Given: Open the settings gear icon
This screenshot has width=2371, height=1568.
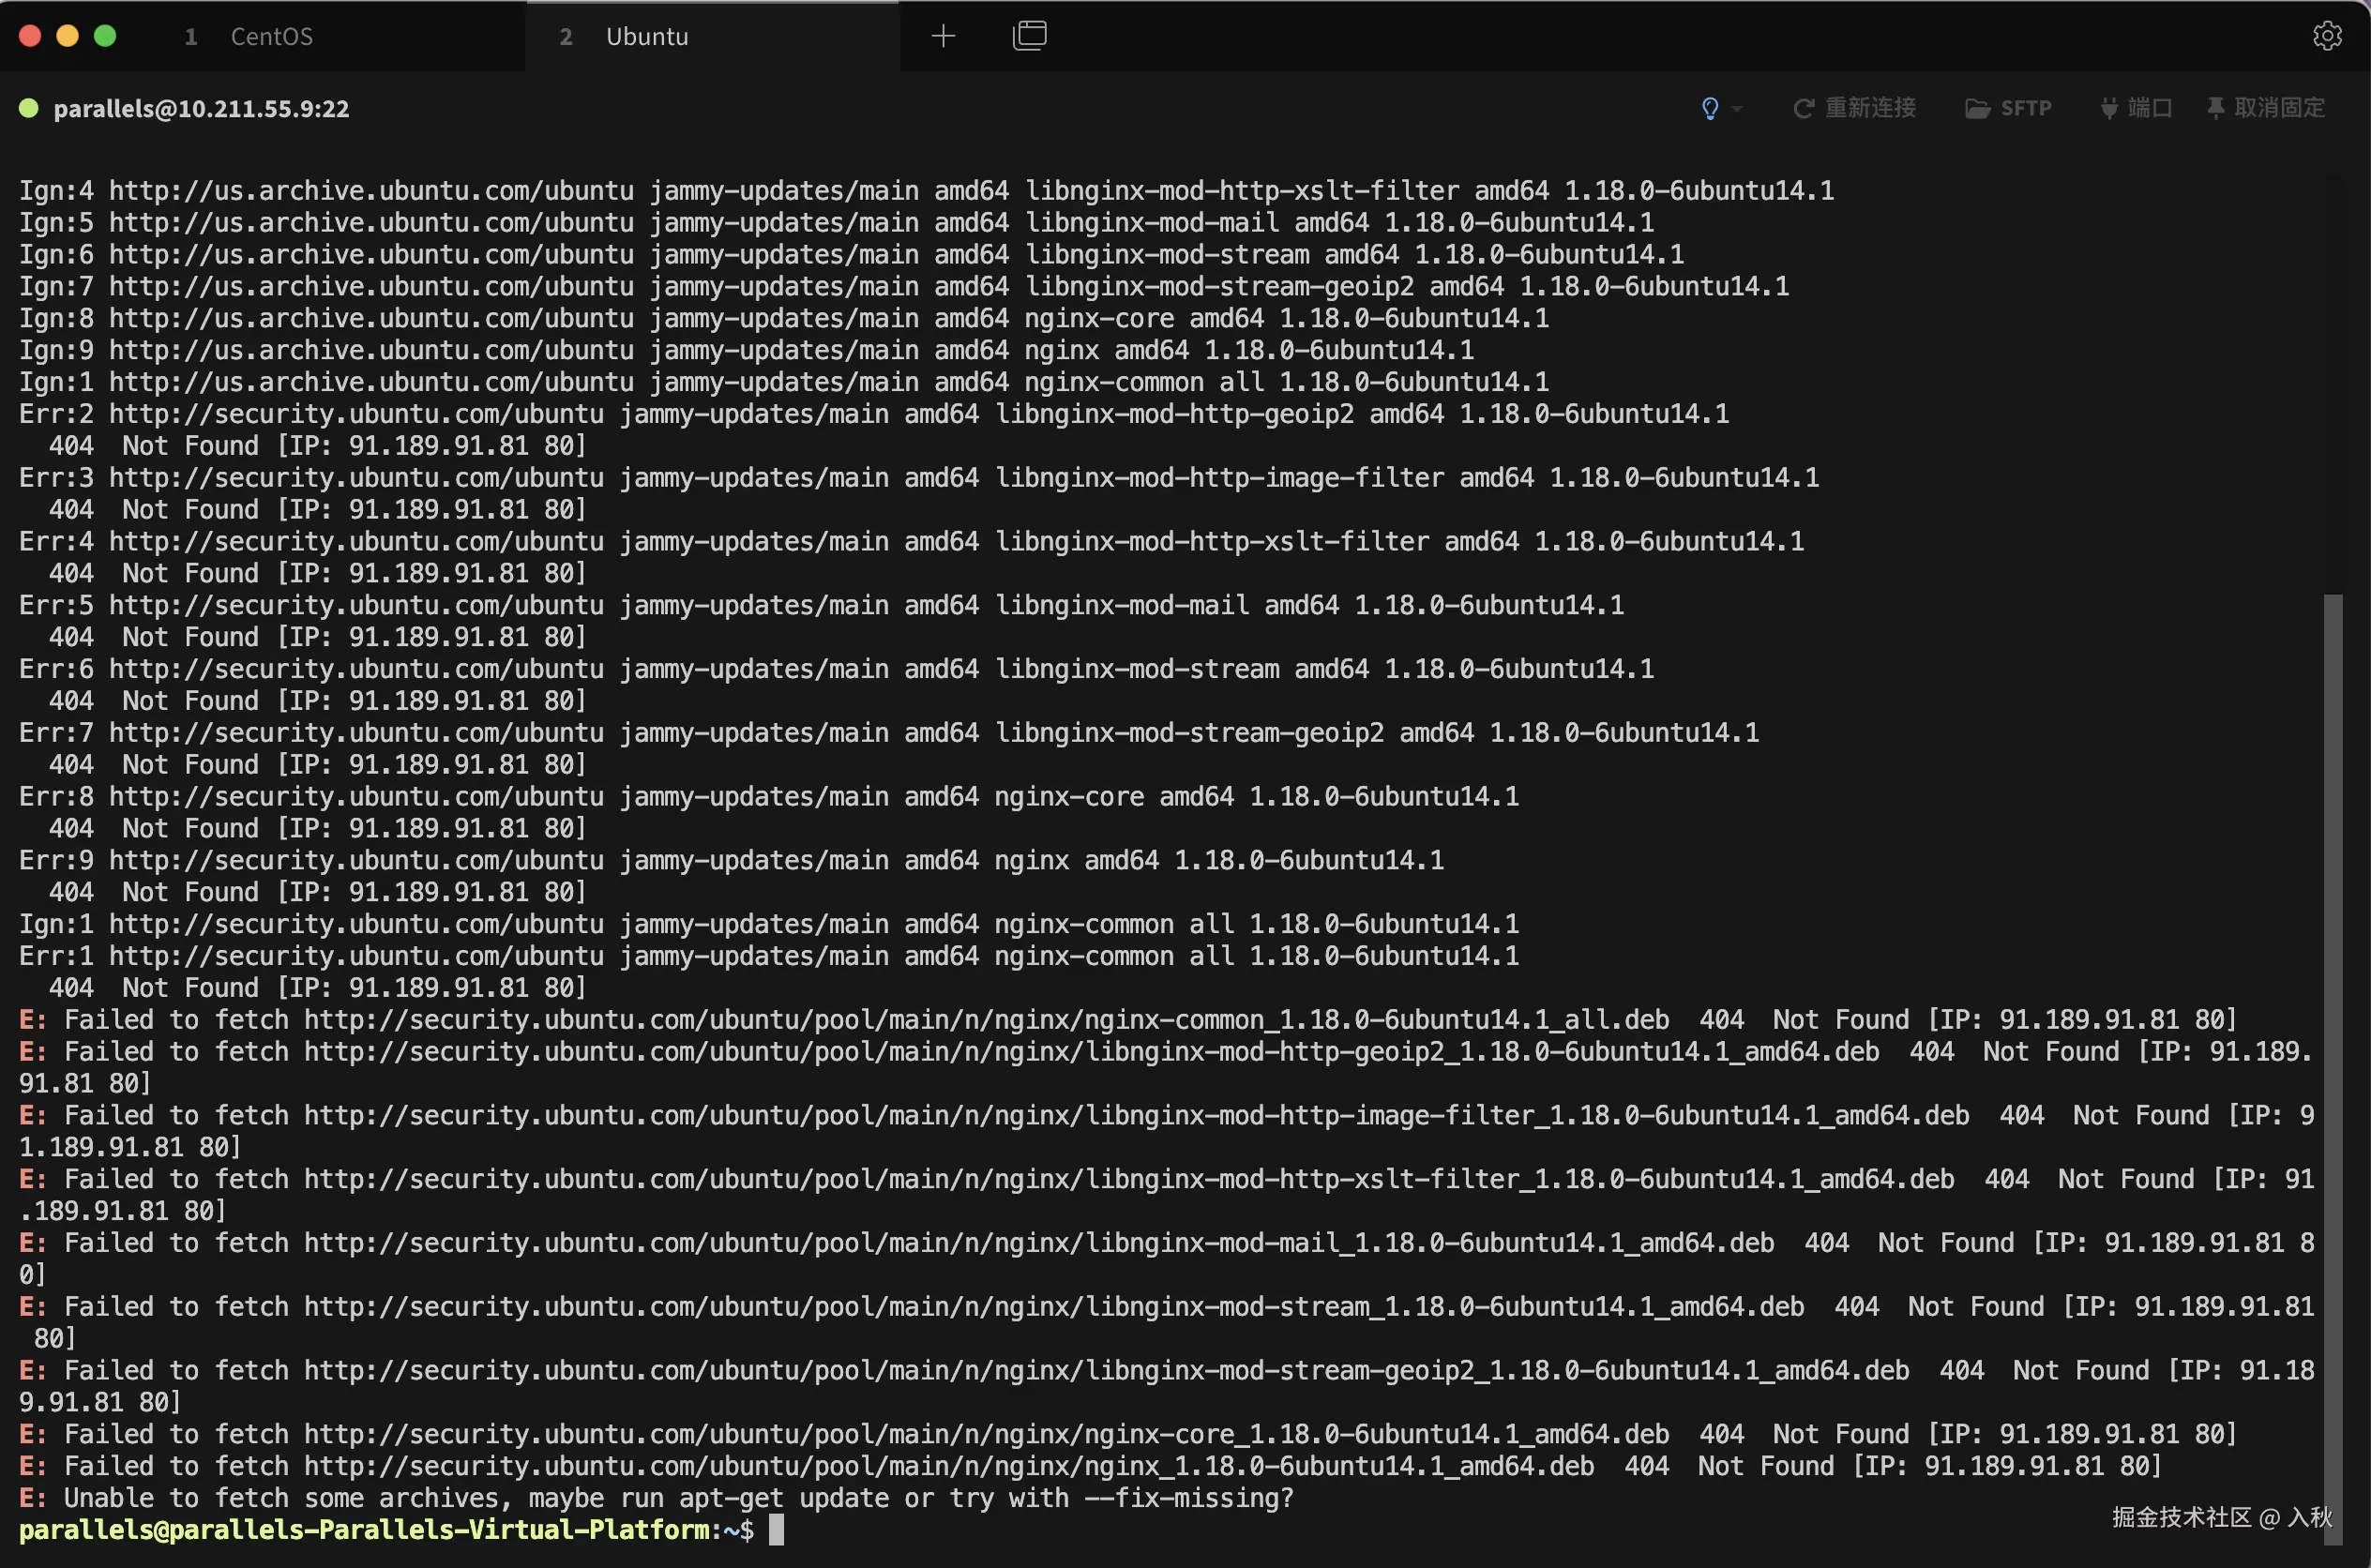Looking at the screenshot, I should (x=2327, y=36).
